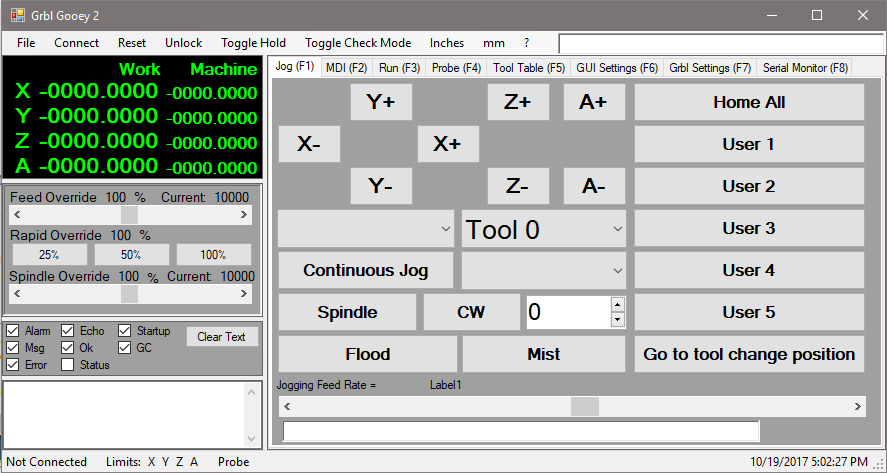Viewport: 887px width, 473px height.
Task: Uncheck the Msg checkbox
Action: (x=12, y=347)
